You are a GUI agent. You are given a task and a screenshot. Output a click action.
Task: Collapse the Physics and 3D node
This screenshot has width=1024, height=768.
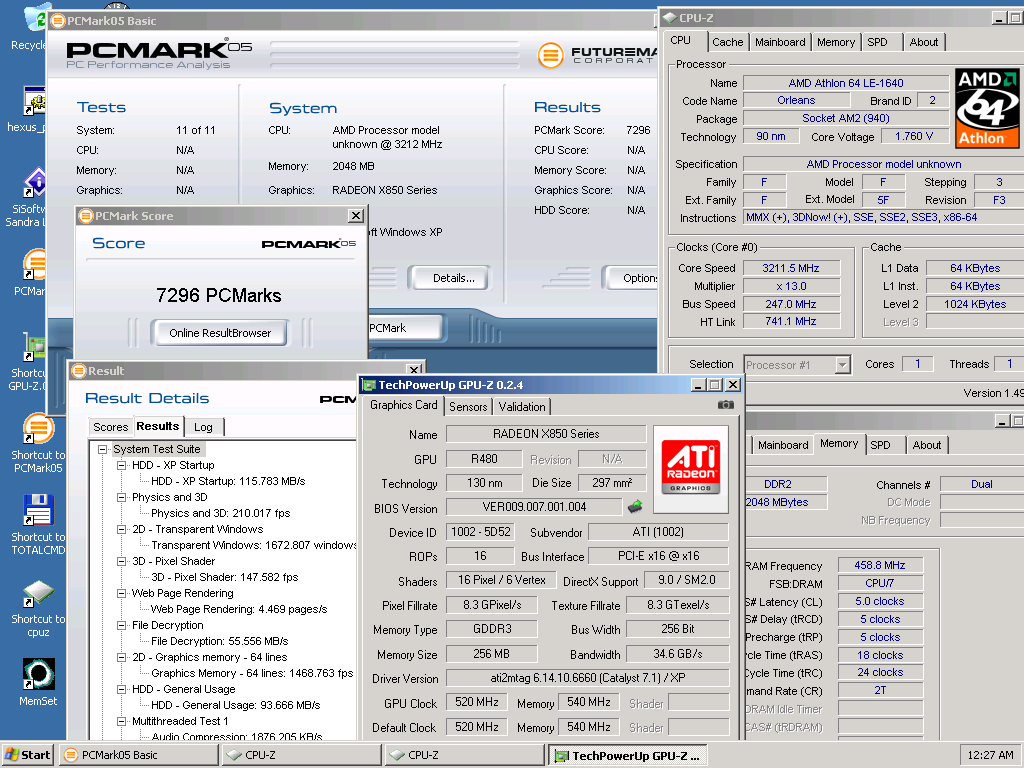tap(121, 497)
